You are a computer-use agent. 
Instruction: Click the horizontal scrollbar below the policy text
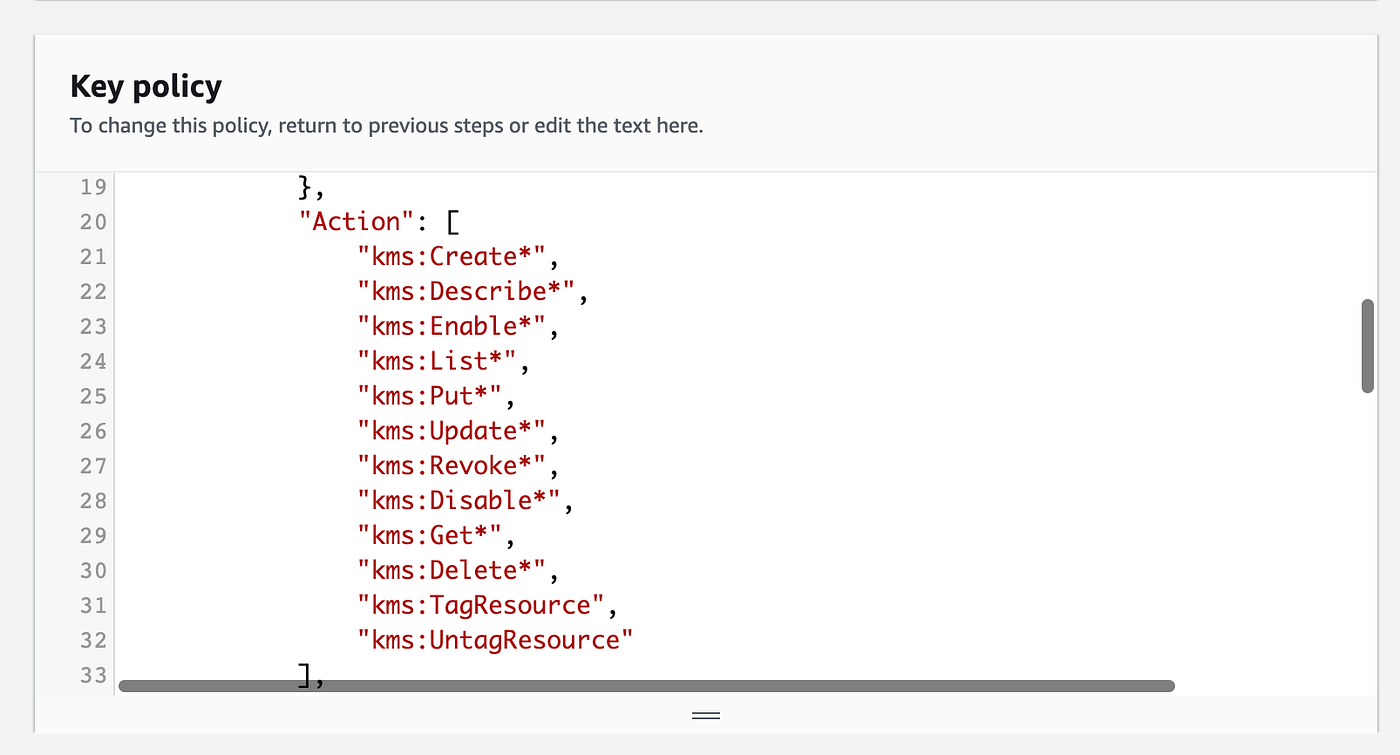click(646, 685)
